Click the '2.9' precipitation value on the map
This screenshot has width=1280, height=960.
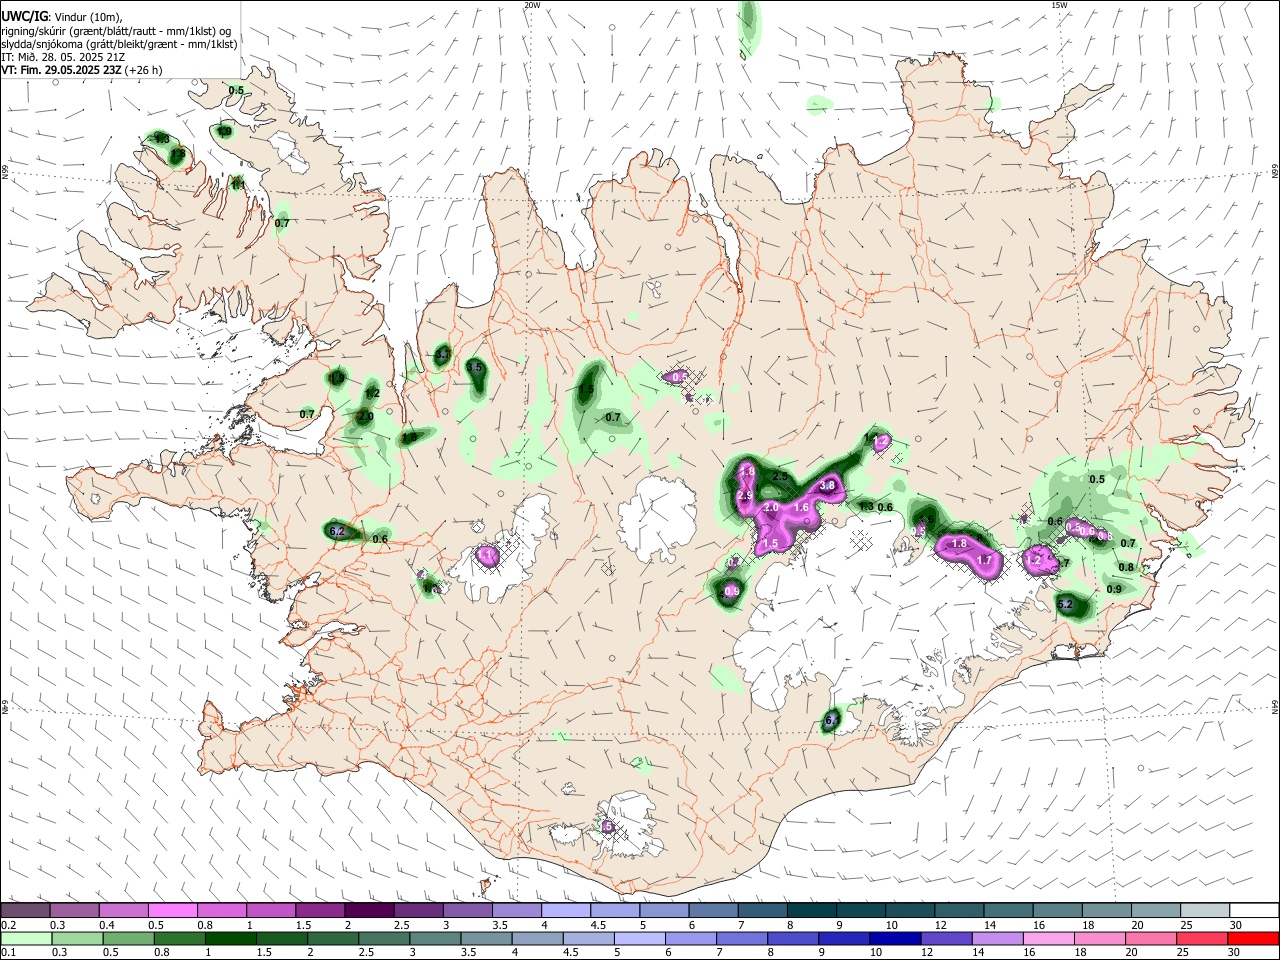click(x=744, y=496)
